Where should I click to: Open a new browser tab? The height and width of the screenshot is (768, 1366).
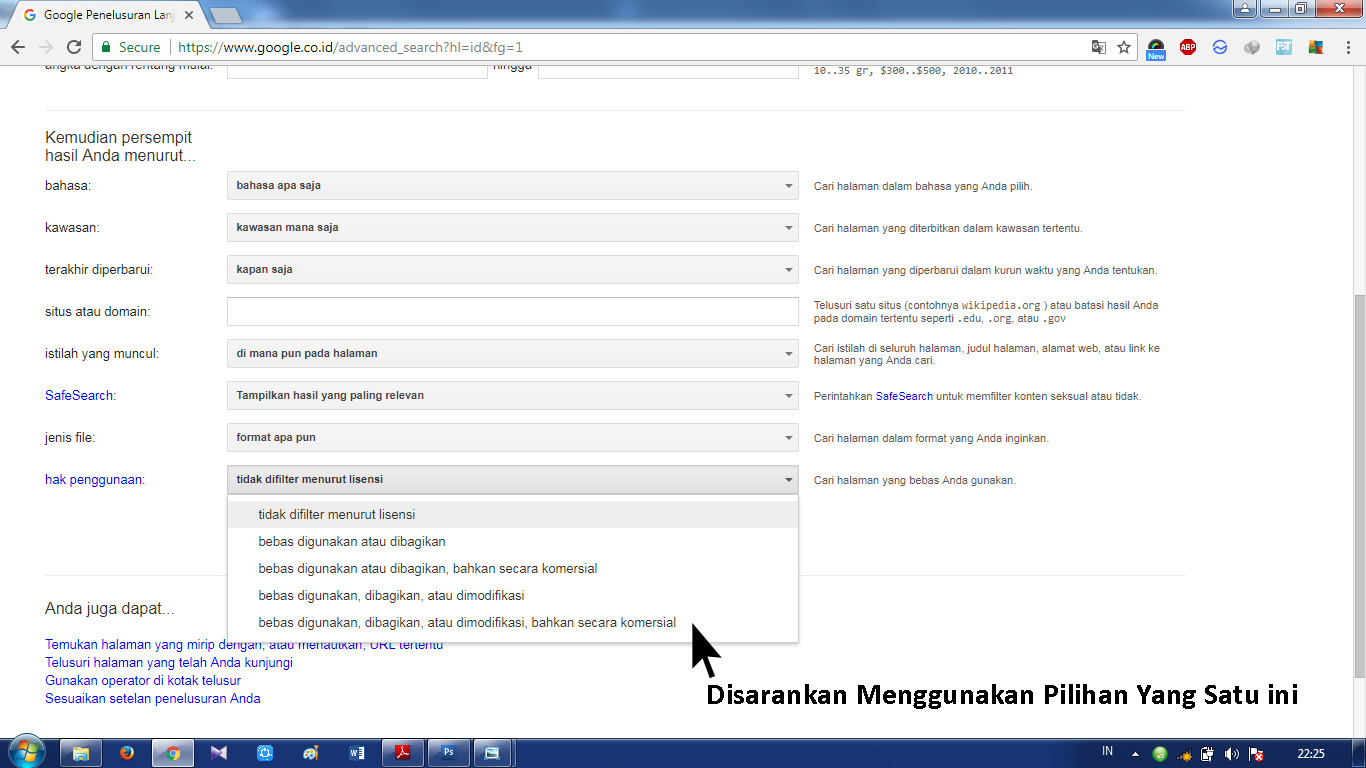pos(226,15)
